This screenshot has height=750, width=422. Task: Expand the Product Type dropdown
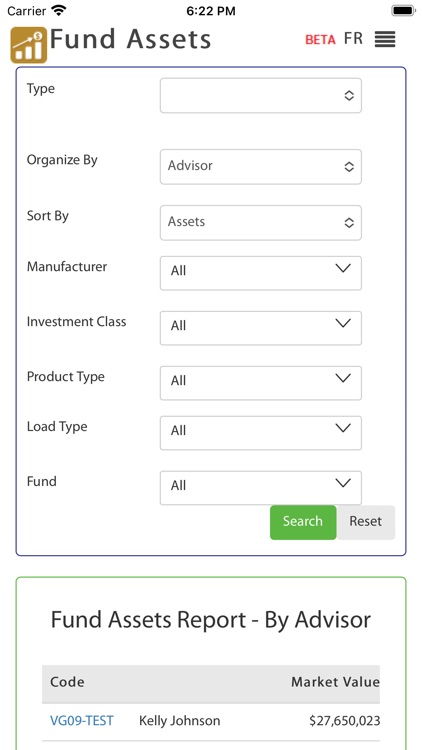261,383
